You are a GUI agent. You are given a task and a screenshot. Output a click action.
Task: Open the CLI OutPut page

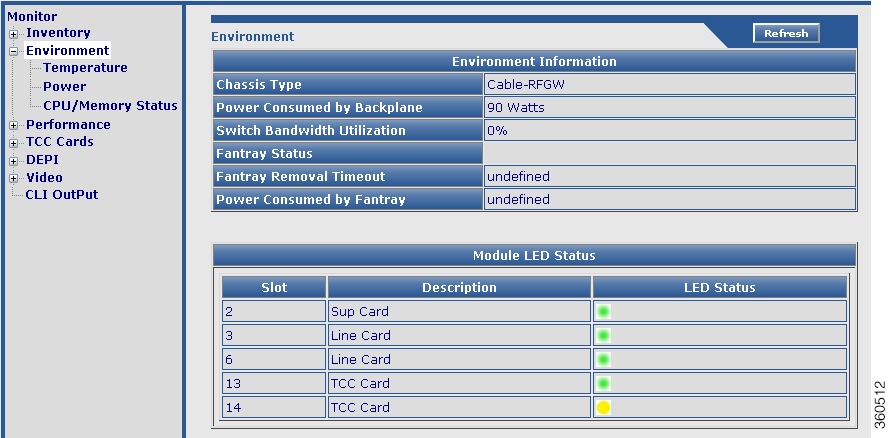62,194
